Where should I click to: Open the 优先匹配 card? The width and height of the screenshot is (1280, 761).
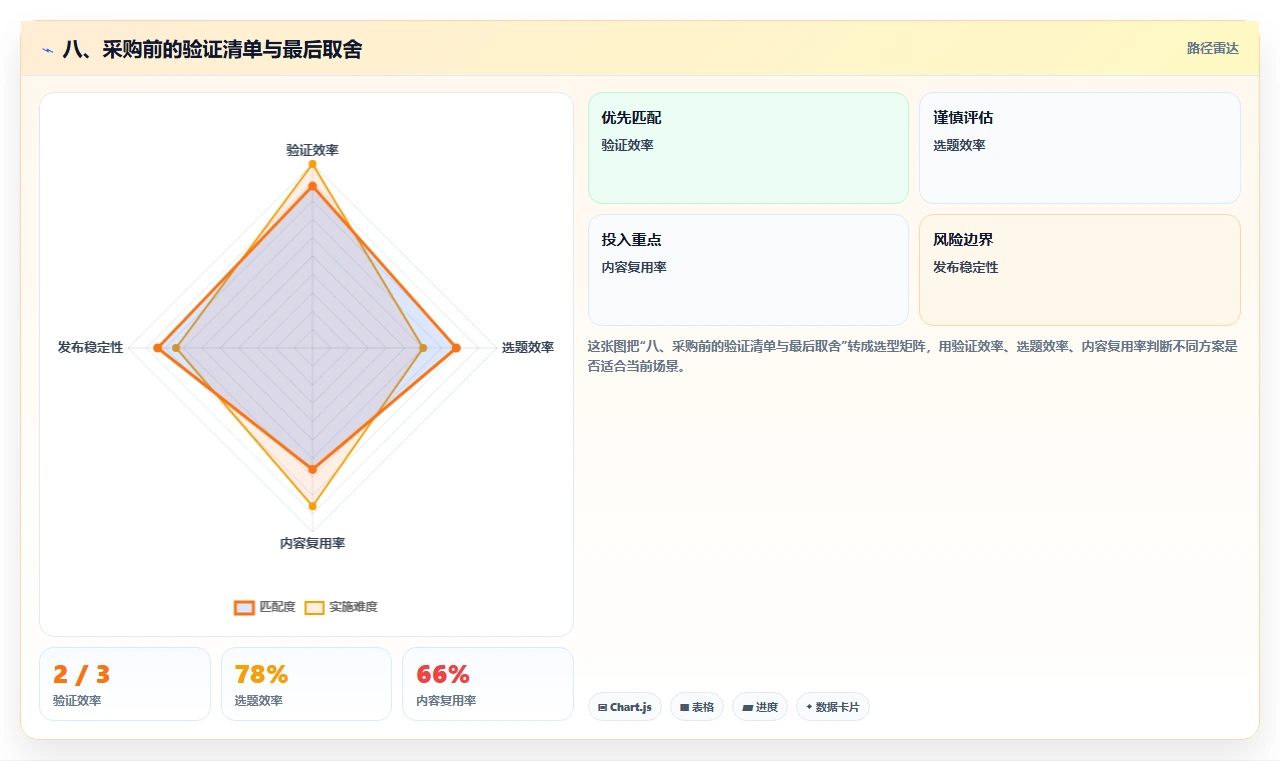coord(748,148)
